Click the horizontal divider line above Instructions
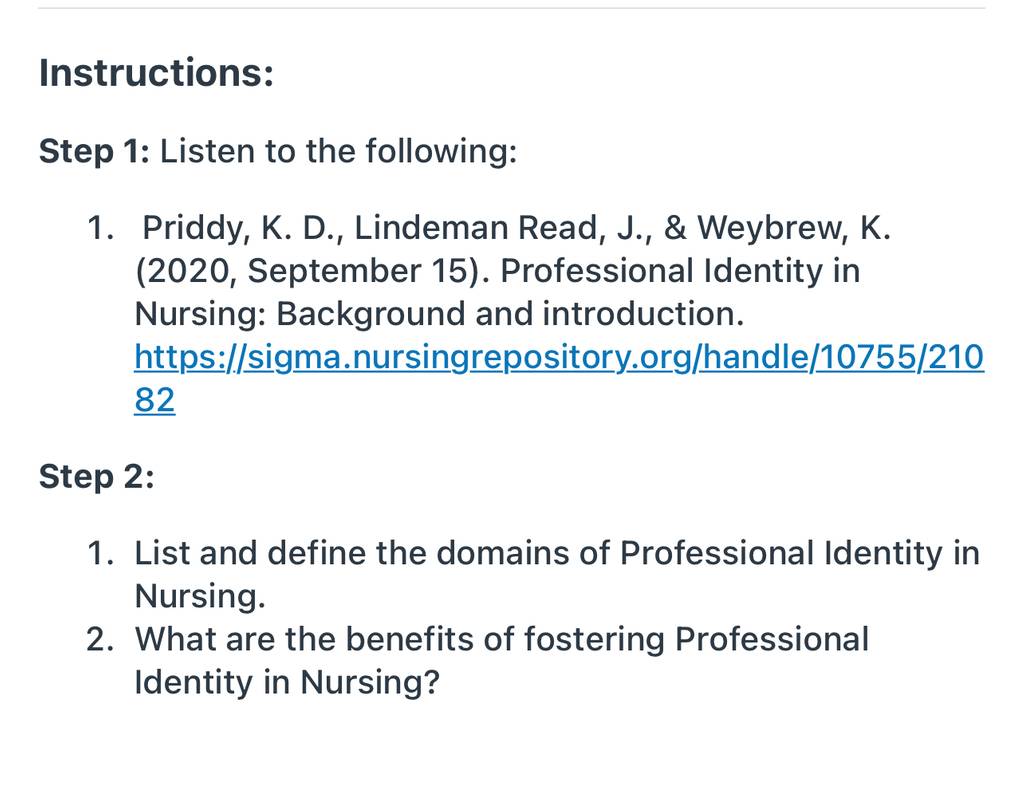This screenshot has width=1024, height=794. (x=511, y=8)
